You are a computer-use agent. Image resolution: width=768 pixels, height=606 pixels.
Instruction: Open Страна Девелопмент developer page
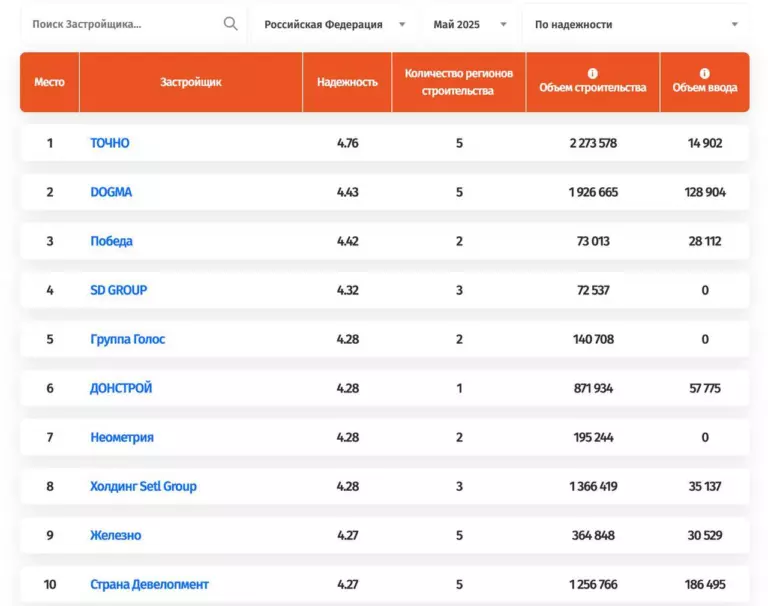(x=149, y=584)
